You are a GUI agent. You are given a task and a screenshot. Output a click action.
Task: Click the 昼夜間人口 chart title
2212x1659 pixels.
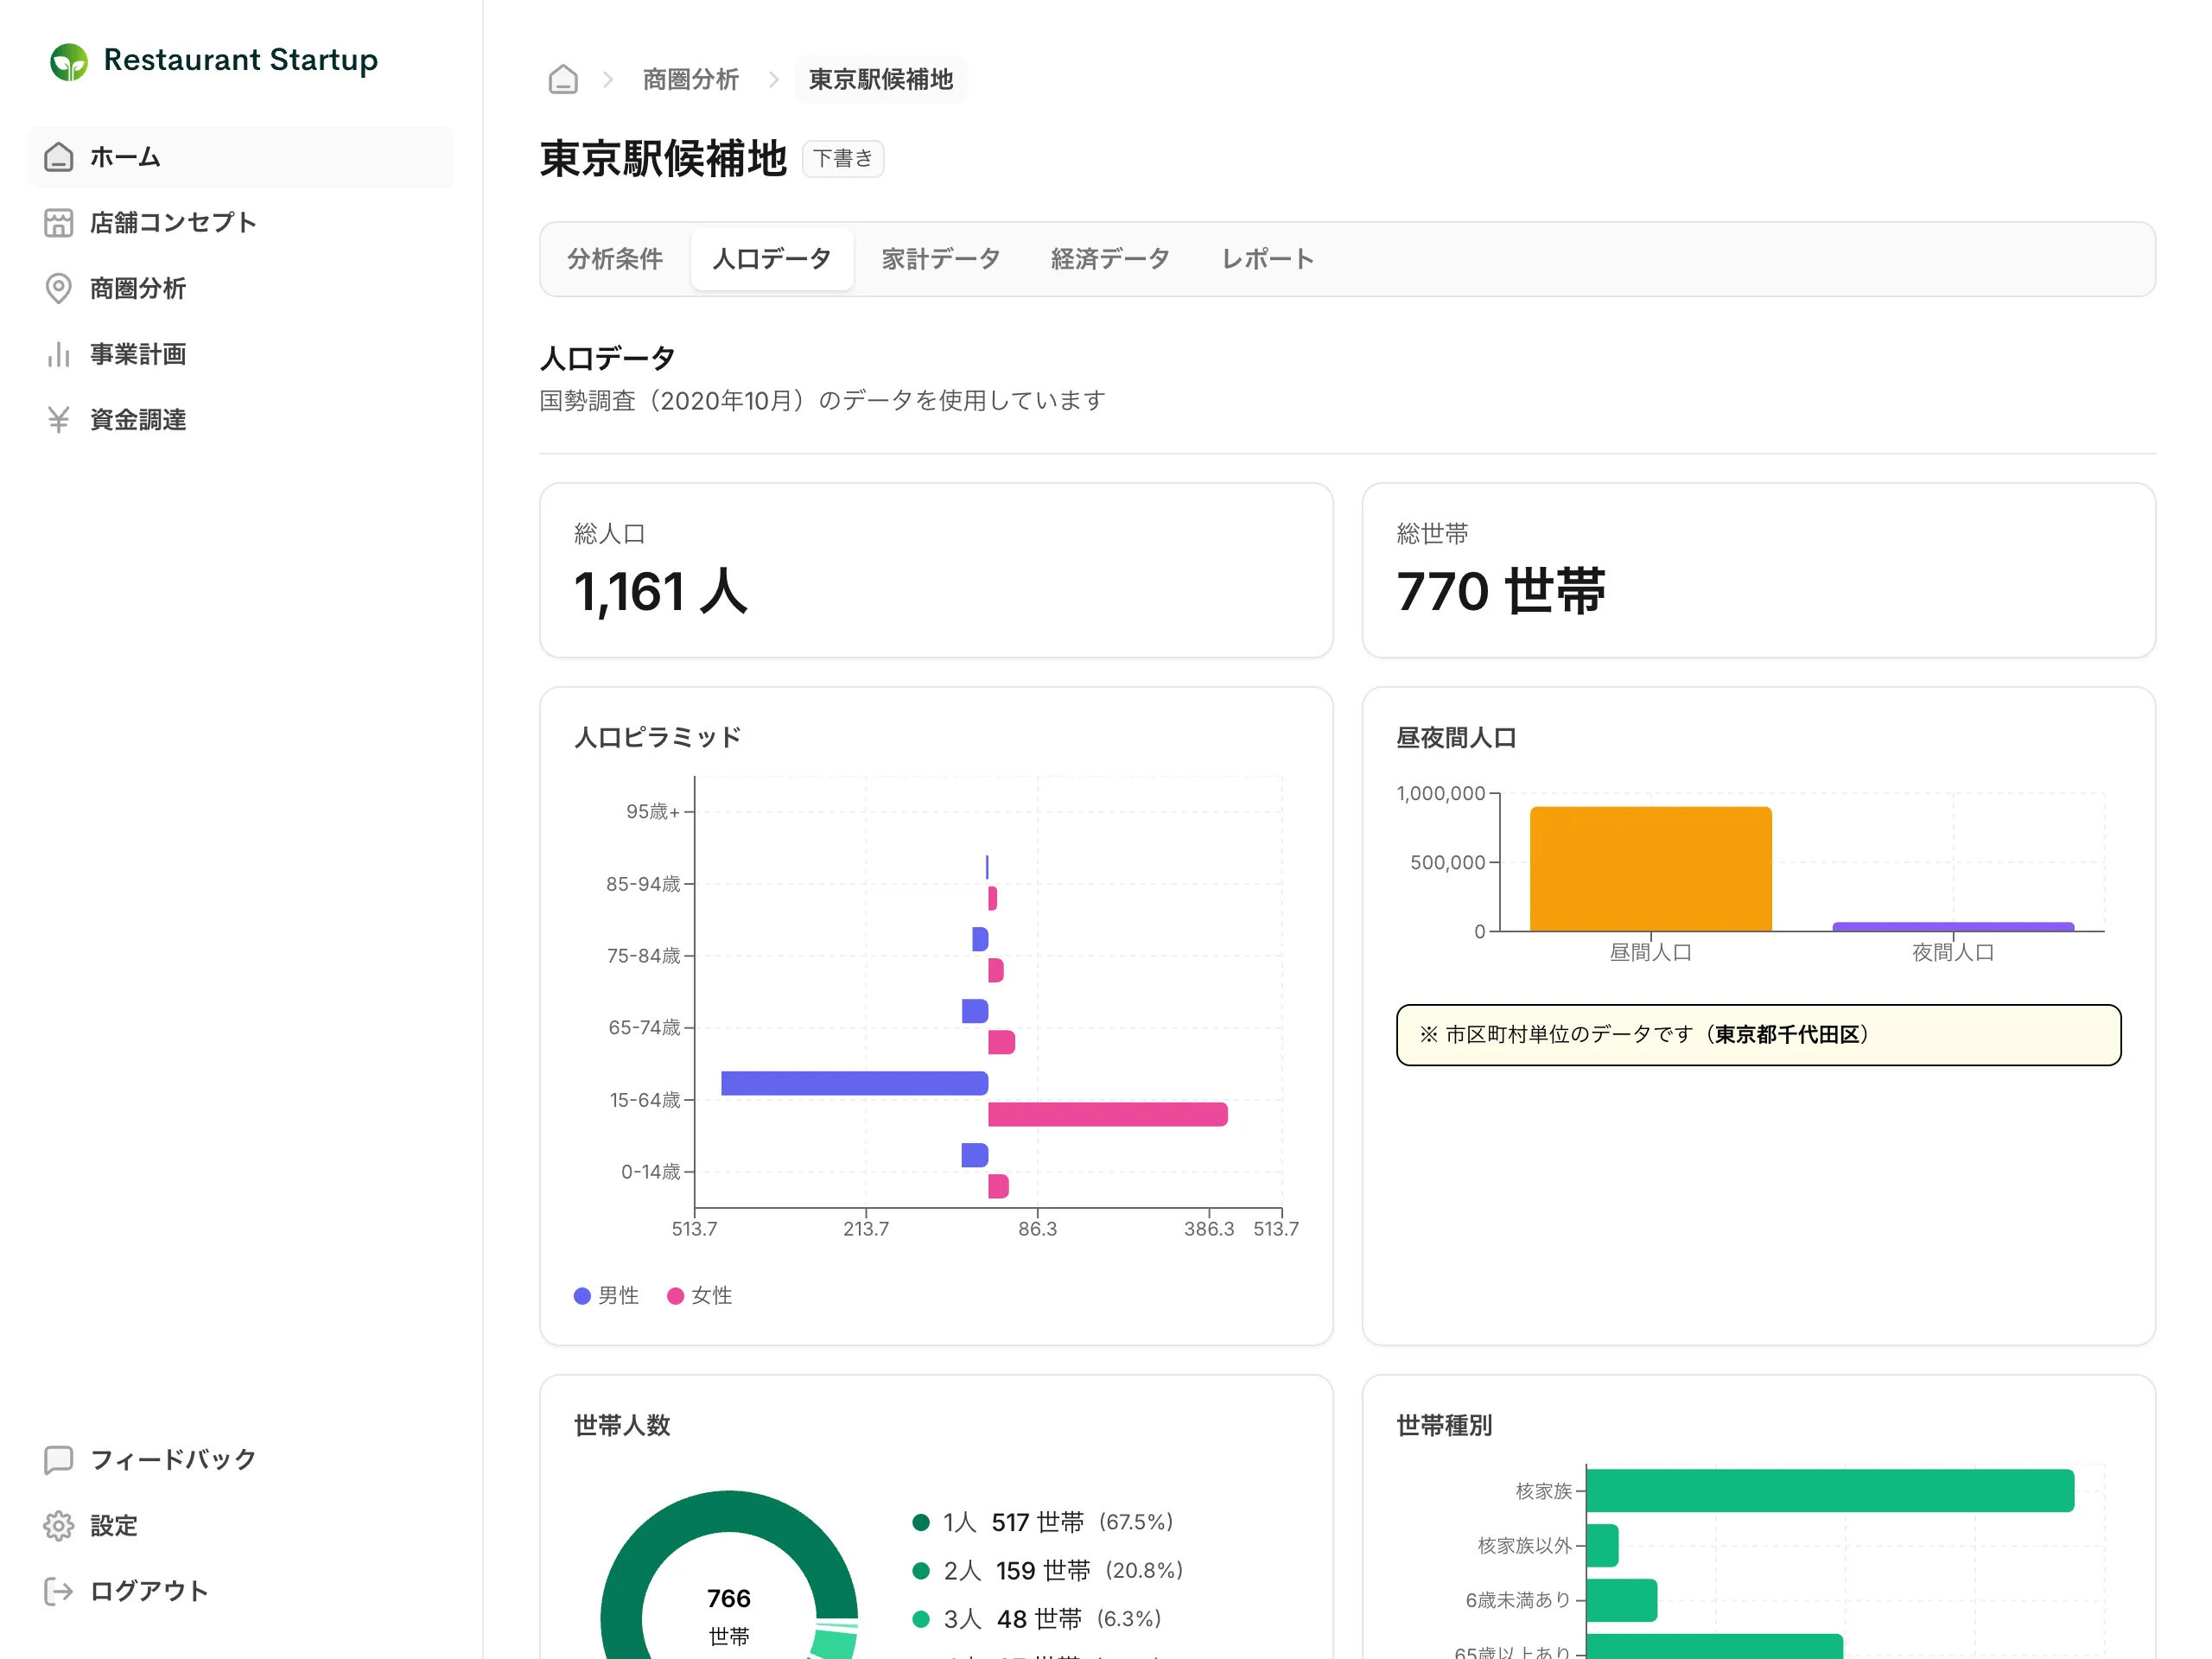click(1457, 738)
